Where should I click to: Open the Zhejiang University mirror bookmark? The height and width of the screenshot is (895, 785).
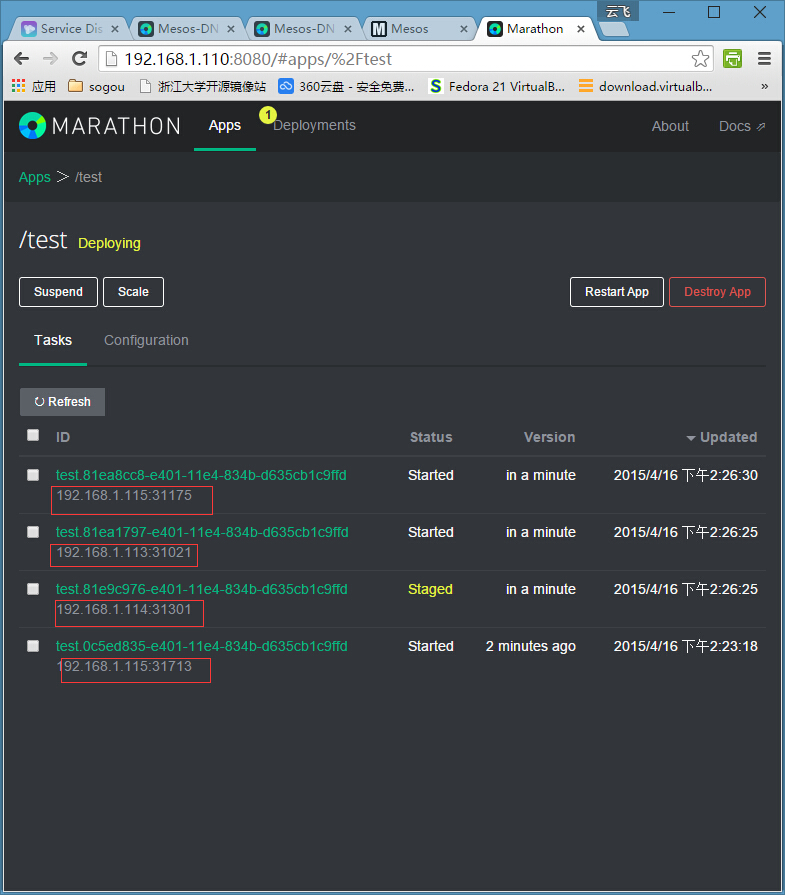click(x=203, y=86)
